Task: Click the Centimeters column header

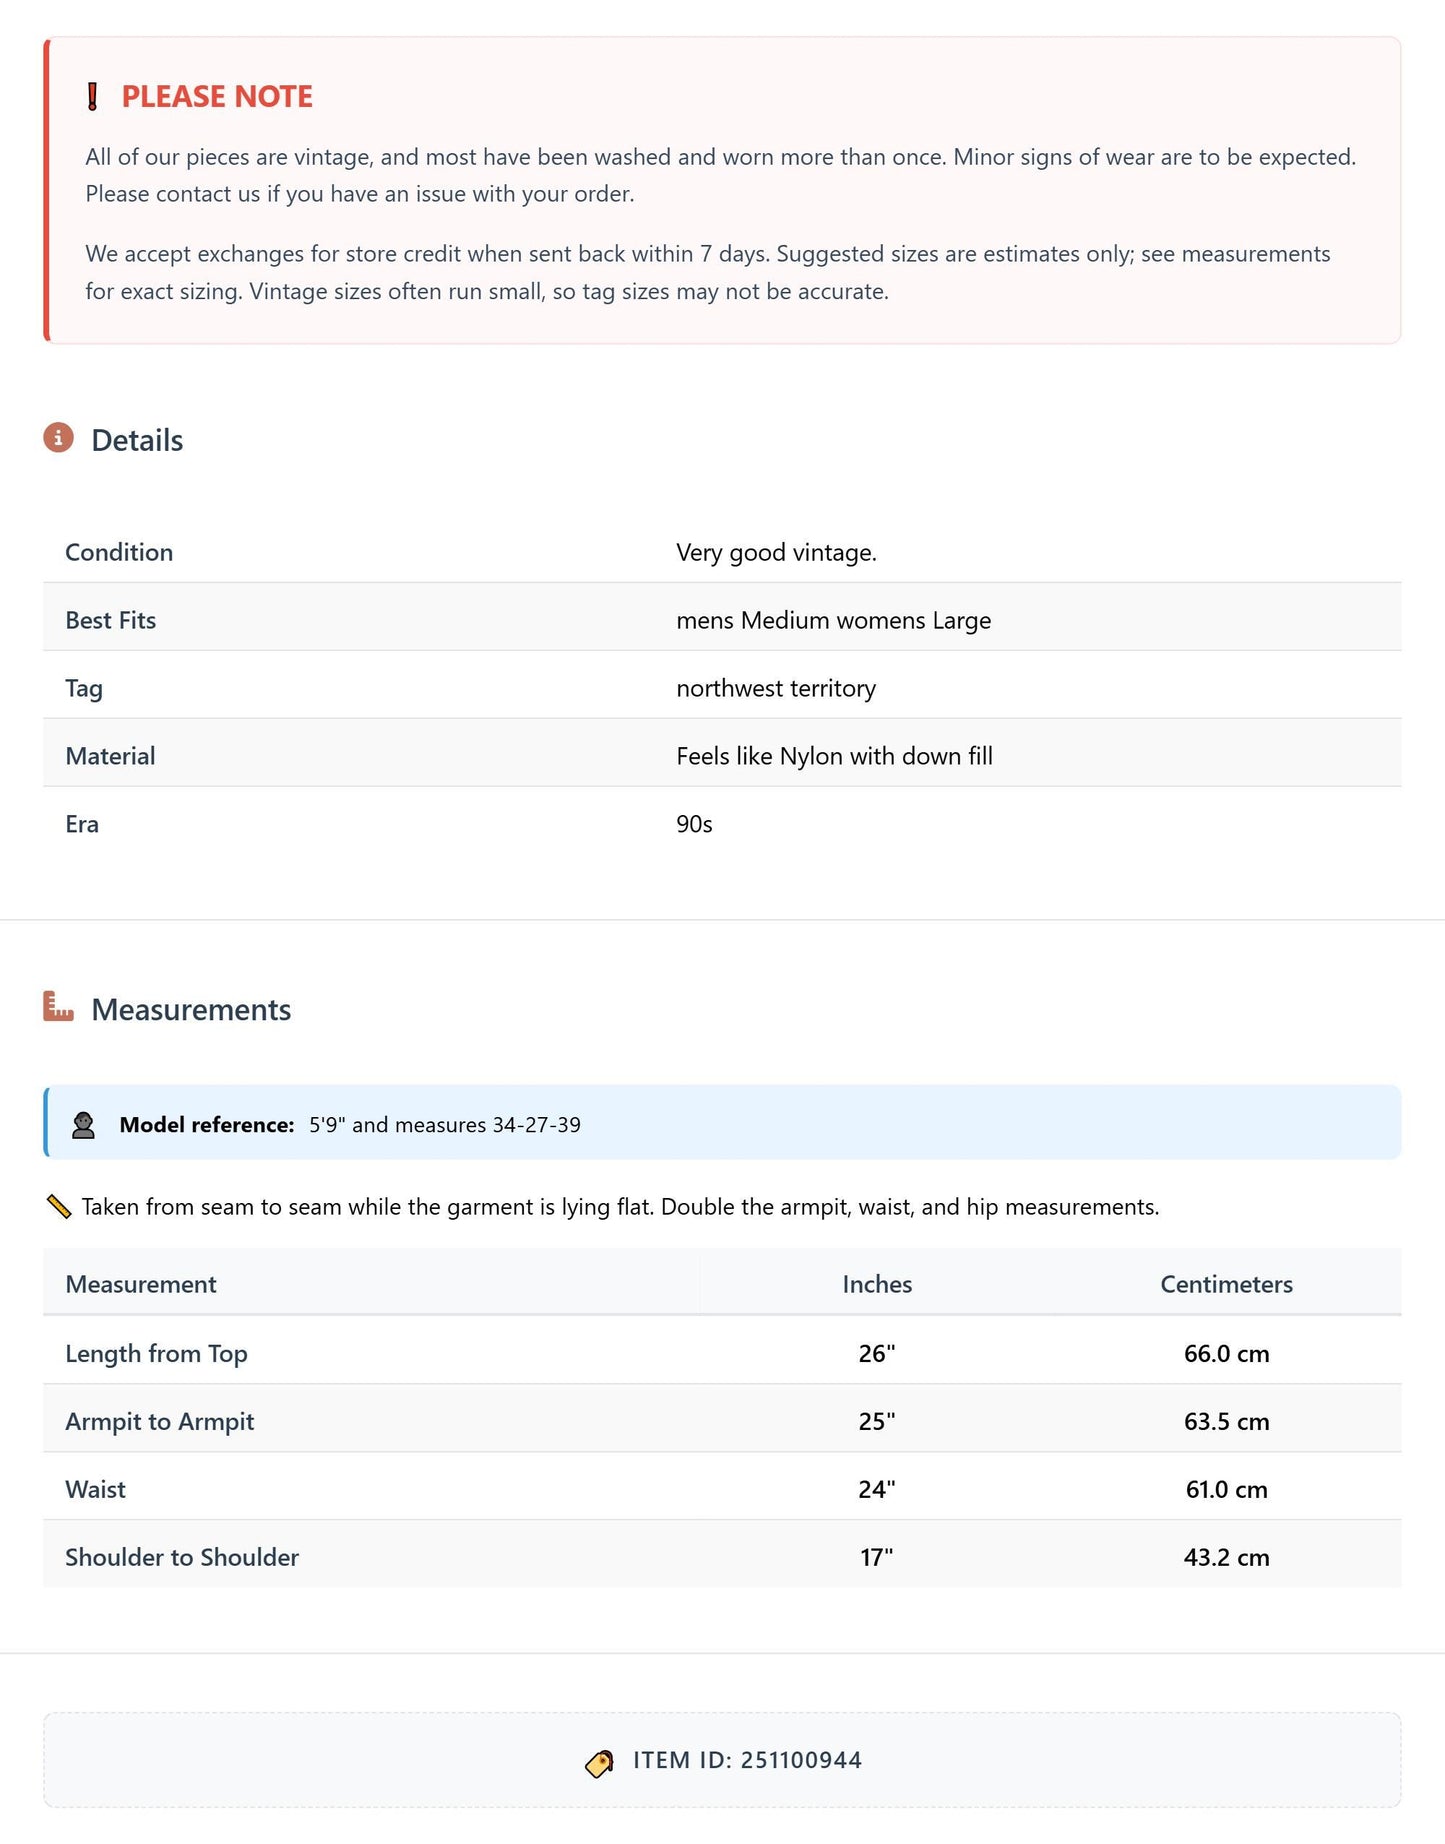Action: pyautogui.click(x=1226, y=1284)
